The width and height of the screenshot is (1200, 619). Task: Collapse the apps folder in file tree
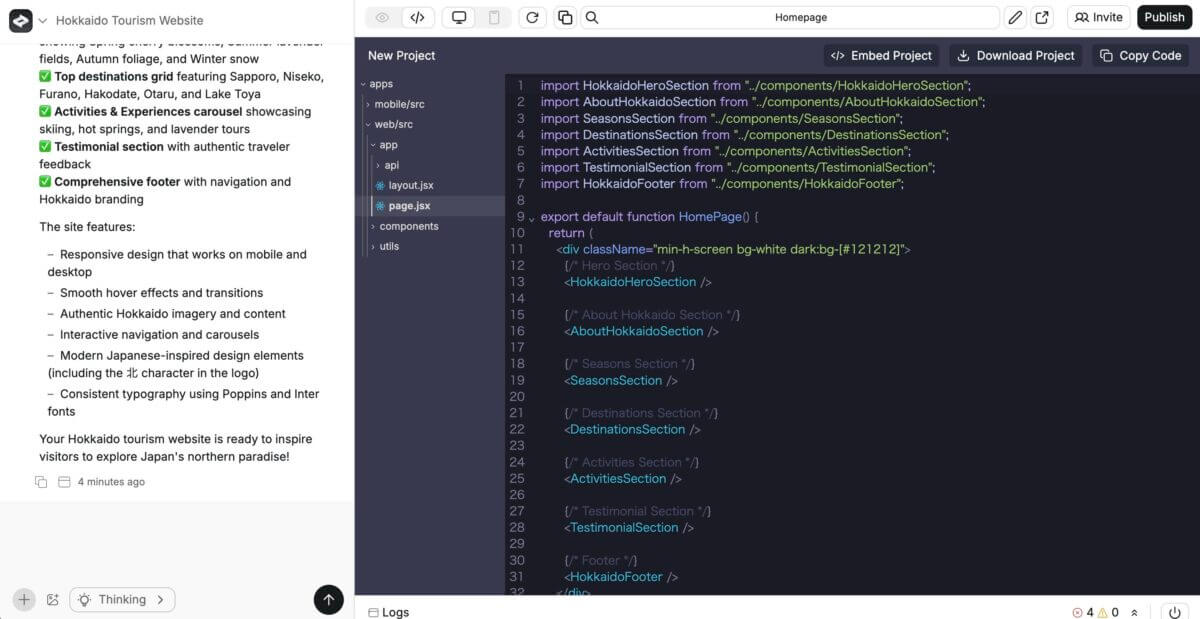380,84
